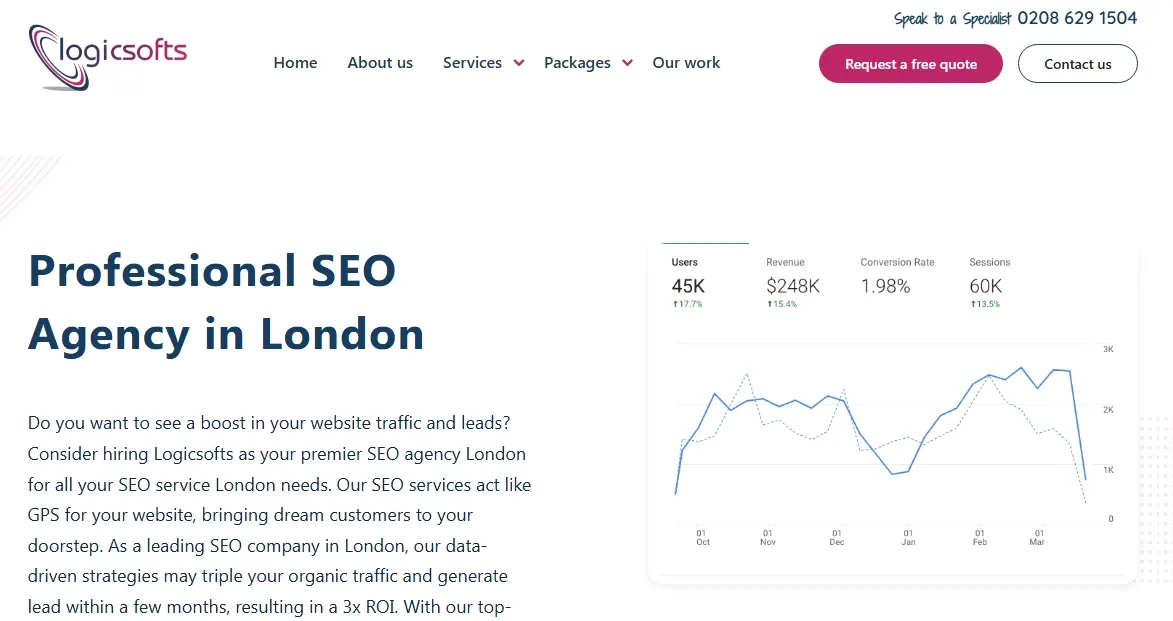Click the Professional SEO Agency heading

(226, 302)
